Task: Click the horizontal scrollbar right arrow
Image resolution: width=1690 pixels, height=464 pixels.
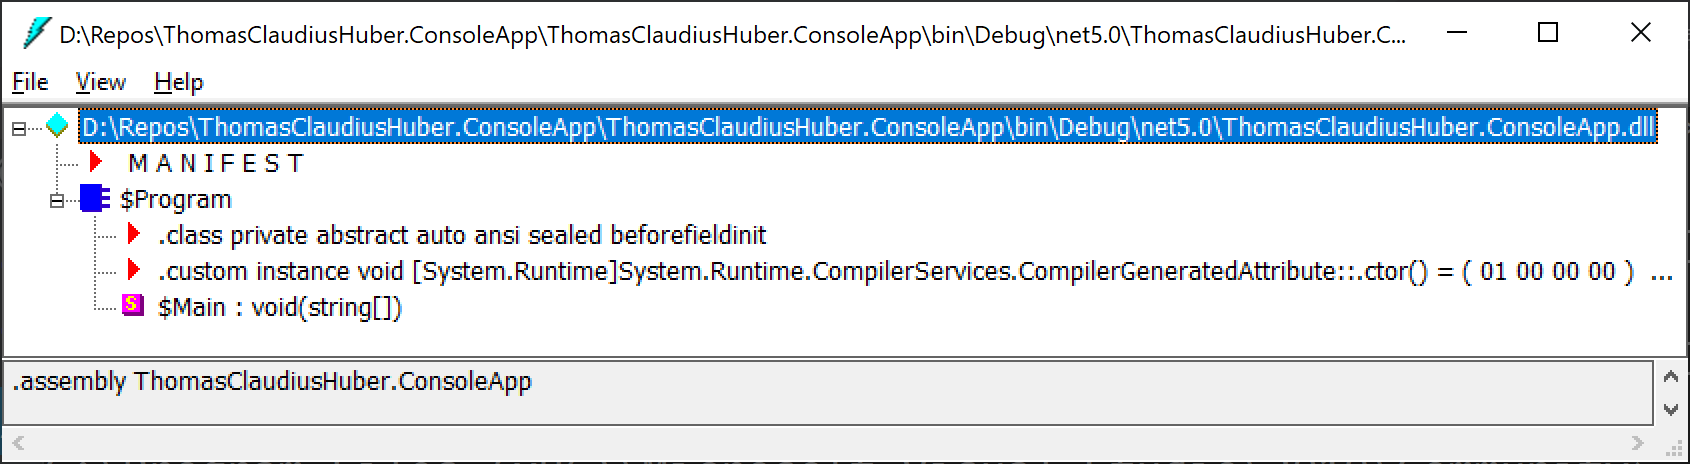Action: tap(1637, 442)
